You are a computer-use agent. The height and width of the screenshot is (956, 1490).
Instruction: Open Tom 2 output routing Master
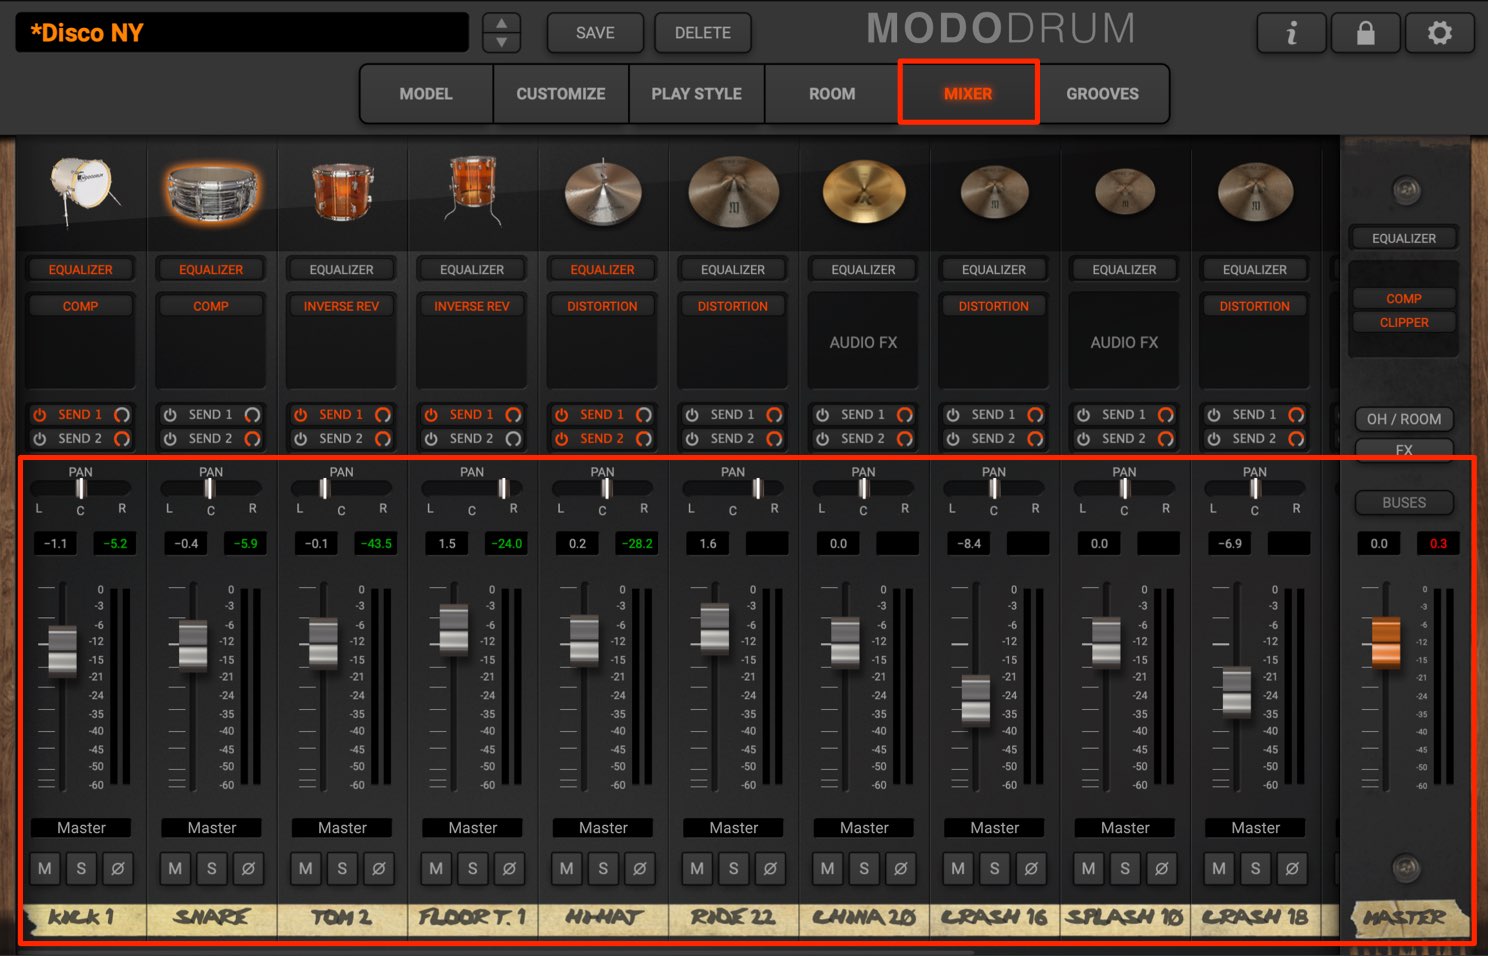[x=342, y=828]
